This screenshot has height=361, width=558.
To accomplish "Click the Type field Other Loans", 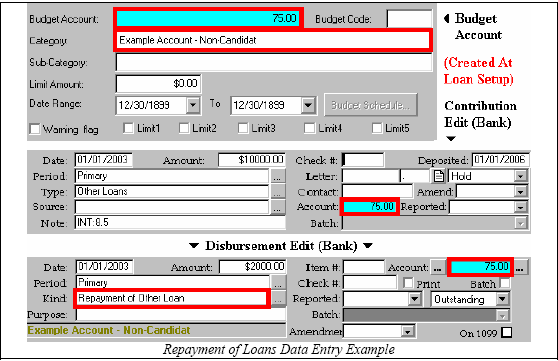I will pos(172,192).
